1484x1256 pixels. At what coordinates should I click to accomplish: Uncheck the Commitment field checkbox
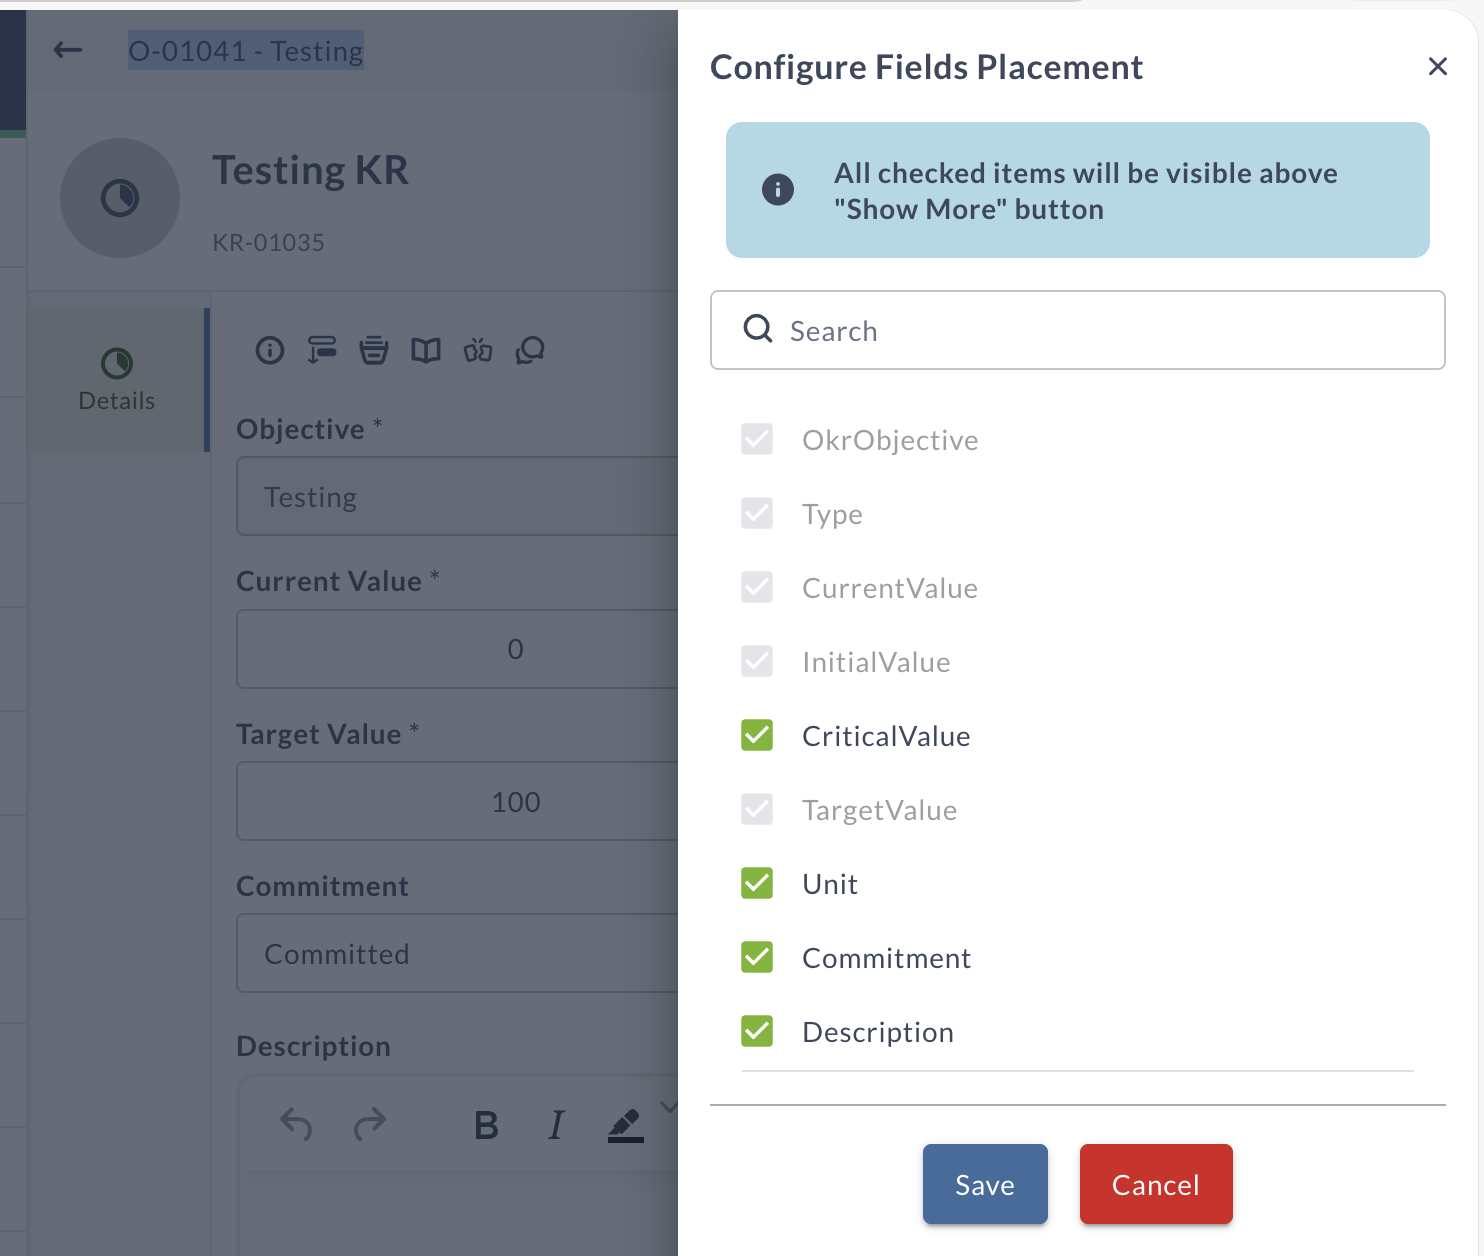757,957
